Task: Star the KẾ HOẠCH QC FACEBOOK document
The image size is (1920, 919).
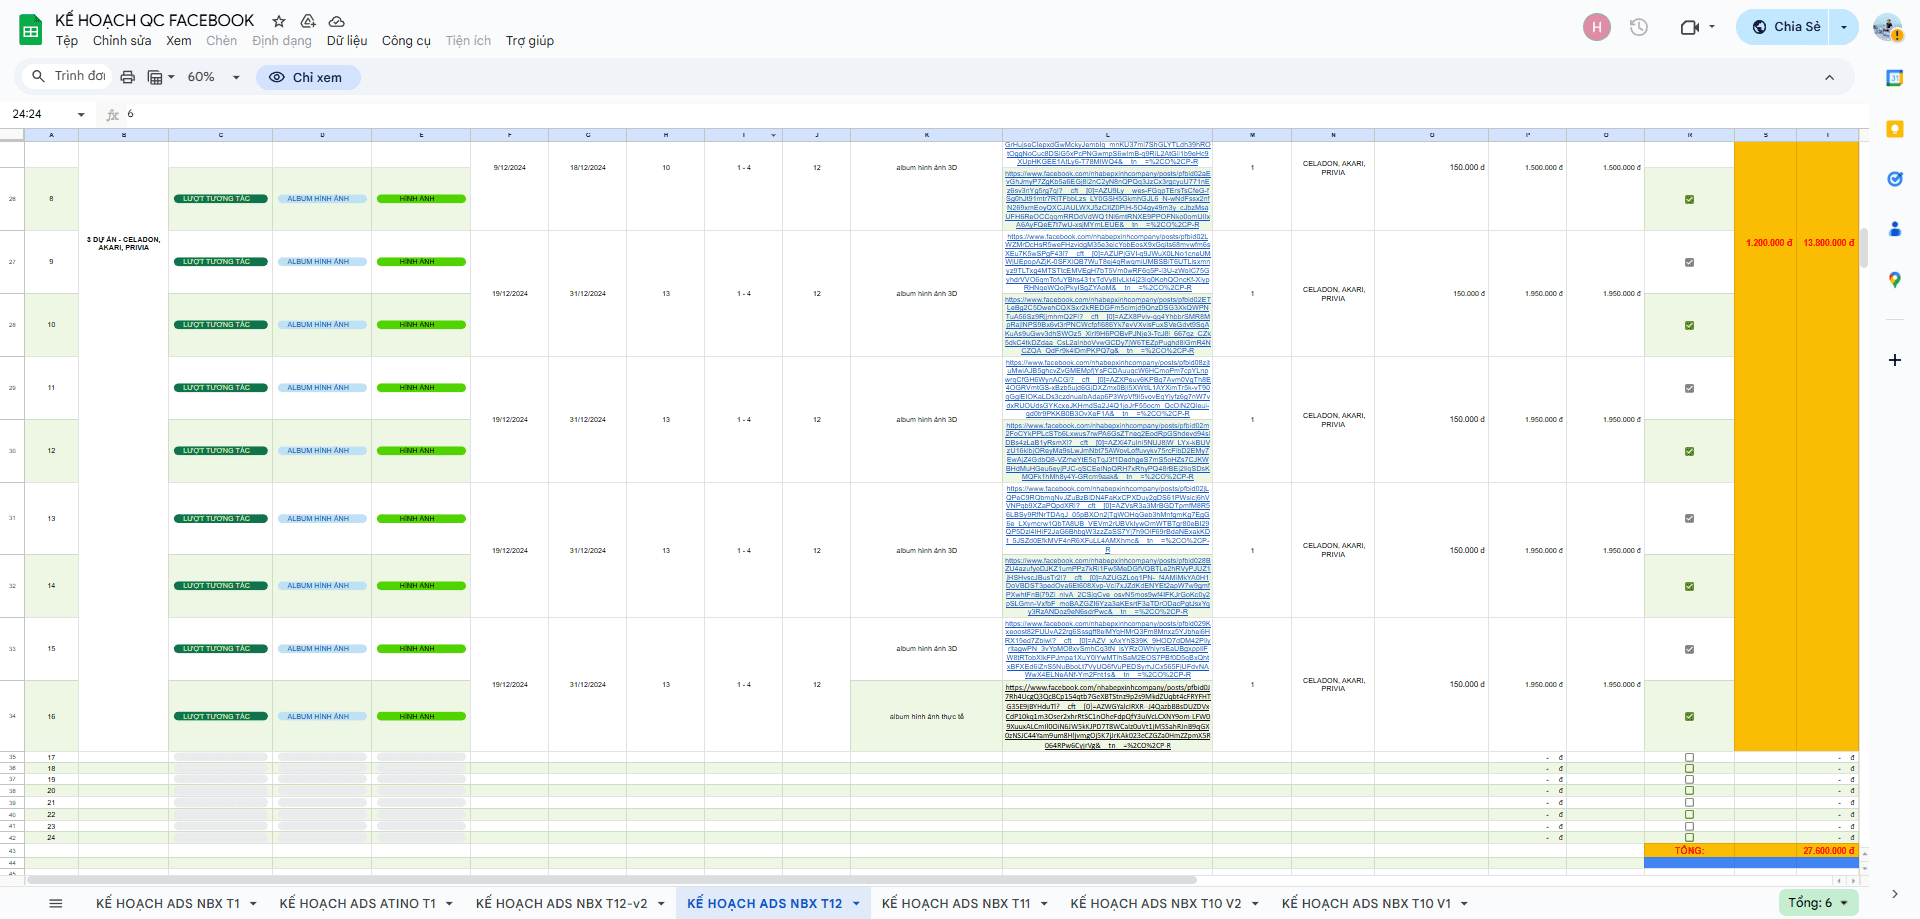Action: coord(279,21)
